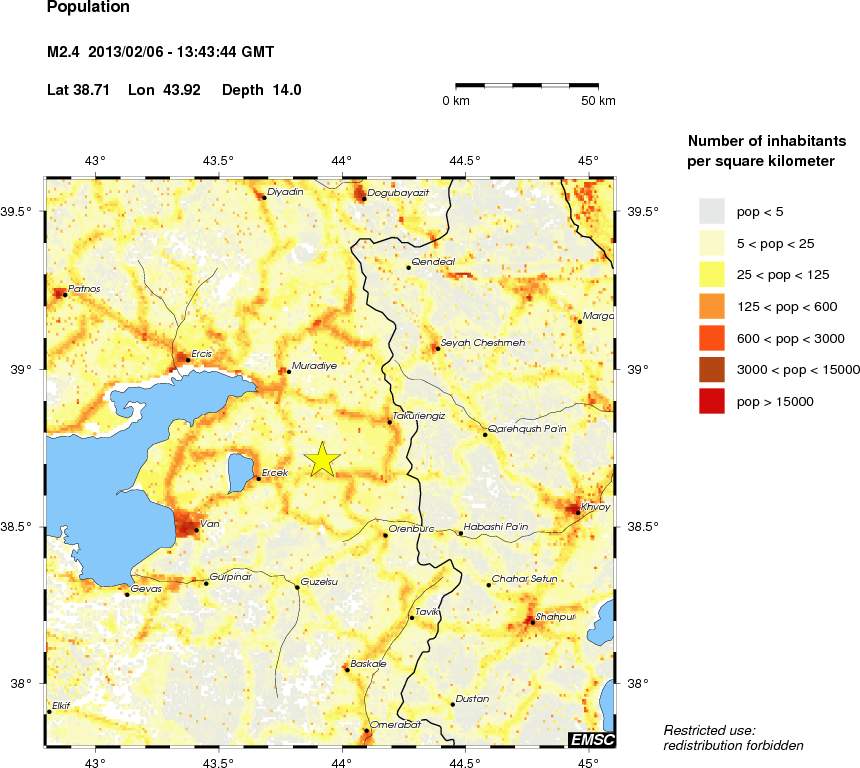860x768 pixels.
Task: Click the Muradiye city marker dot
Action: click(x=289, y=371)
